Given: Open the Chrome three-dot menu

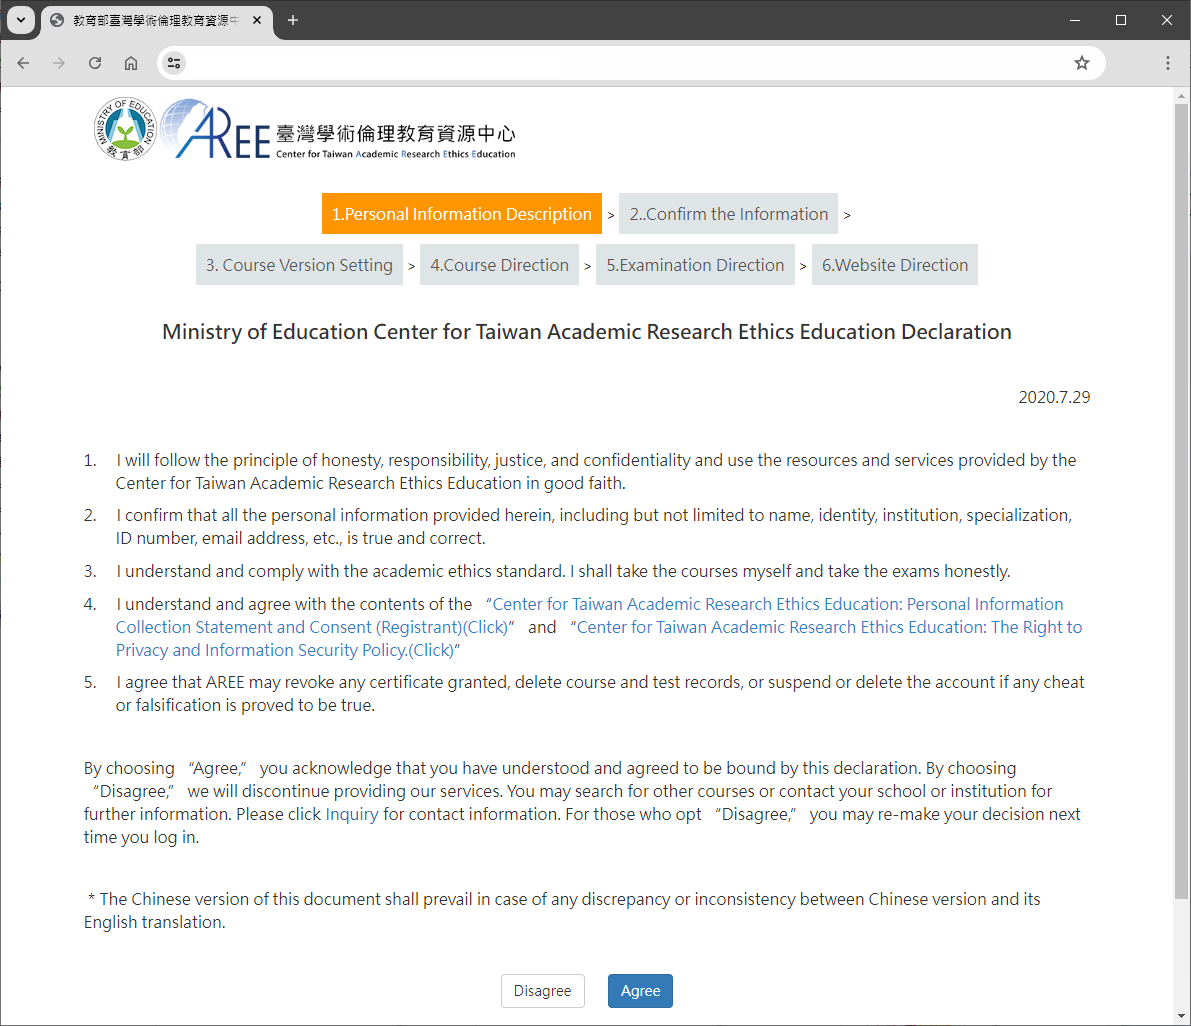Looking at the screenshot, I should click(x=1167, y=63).
